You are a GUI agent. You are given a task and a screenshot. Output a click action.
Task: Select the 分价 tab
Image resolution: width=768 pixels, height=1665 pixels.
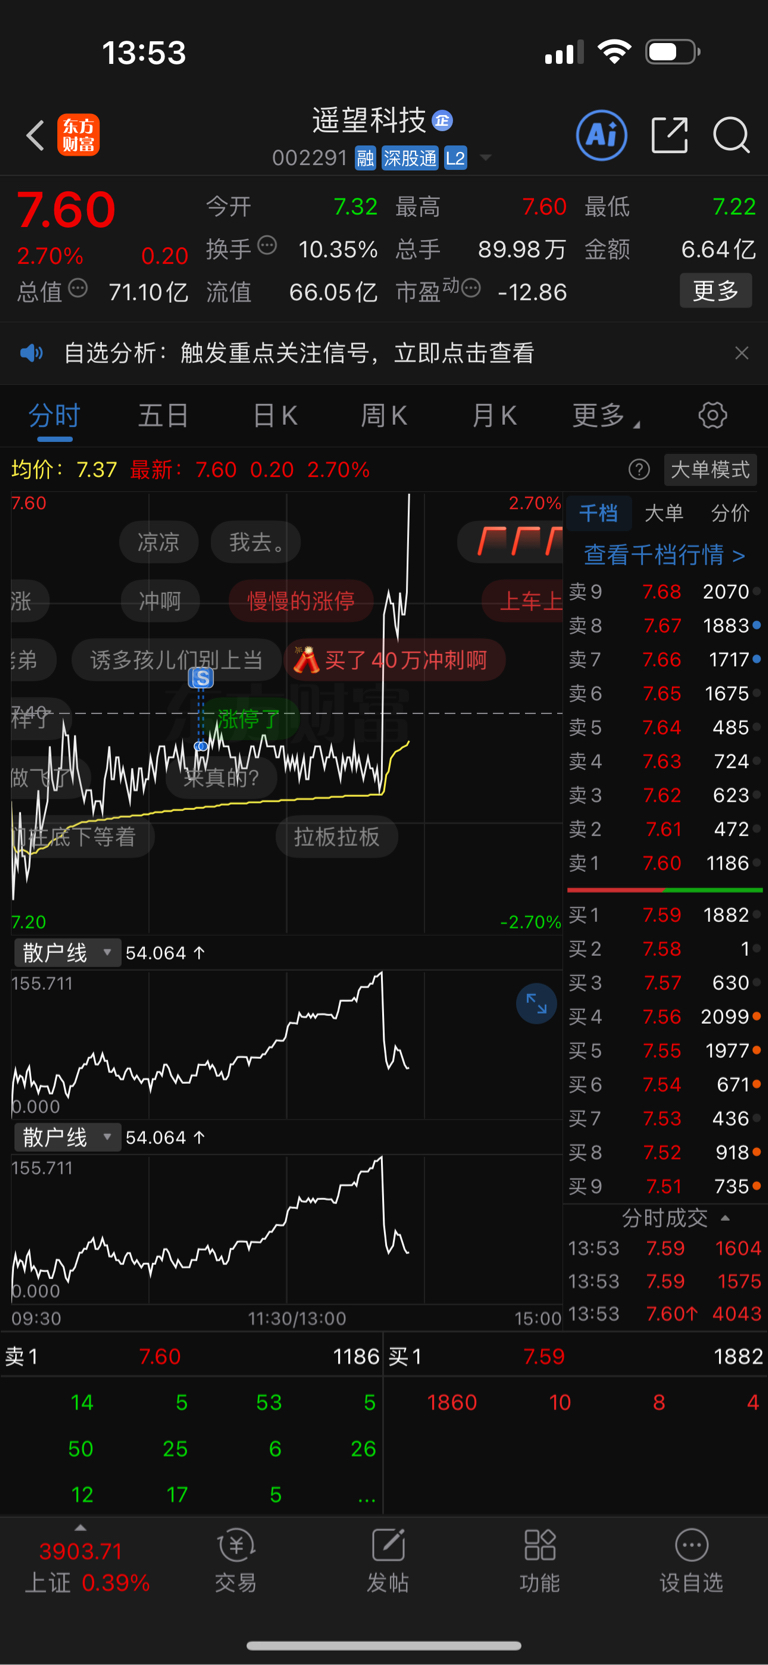coord(730,513)
